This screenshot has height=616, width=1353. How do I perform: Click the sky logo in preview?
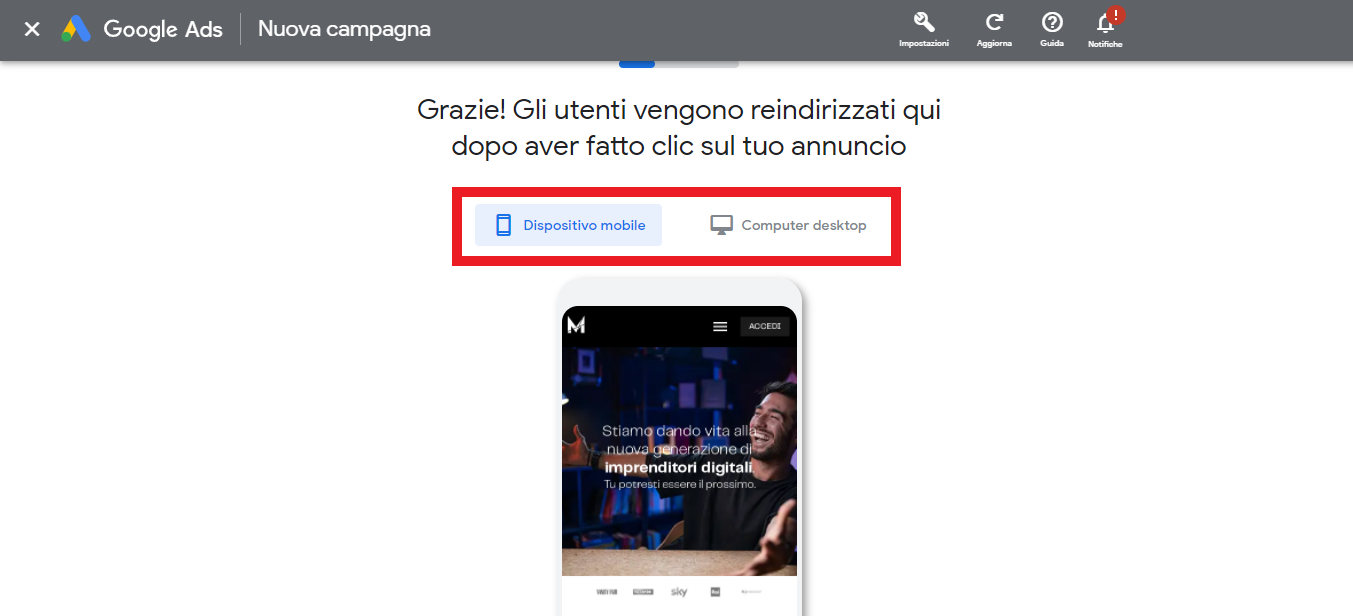(x=679, y=592)
